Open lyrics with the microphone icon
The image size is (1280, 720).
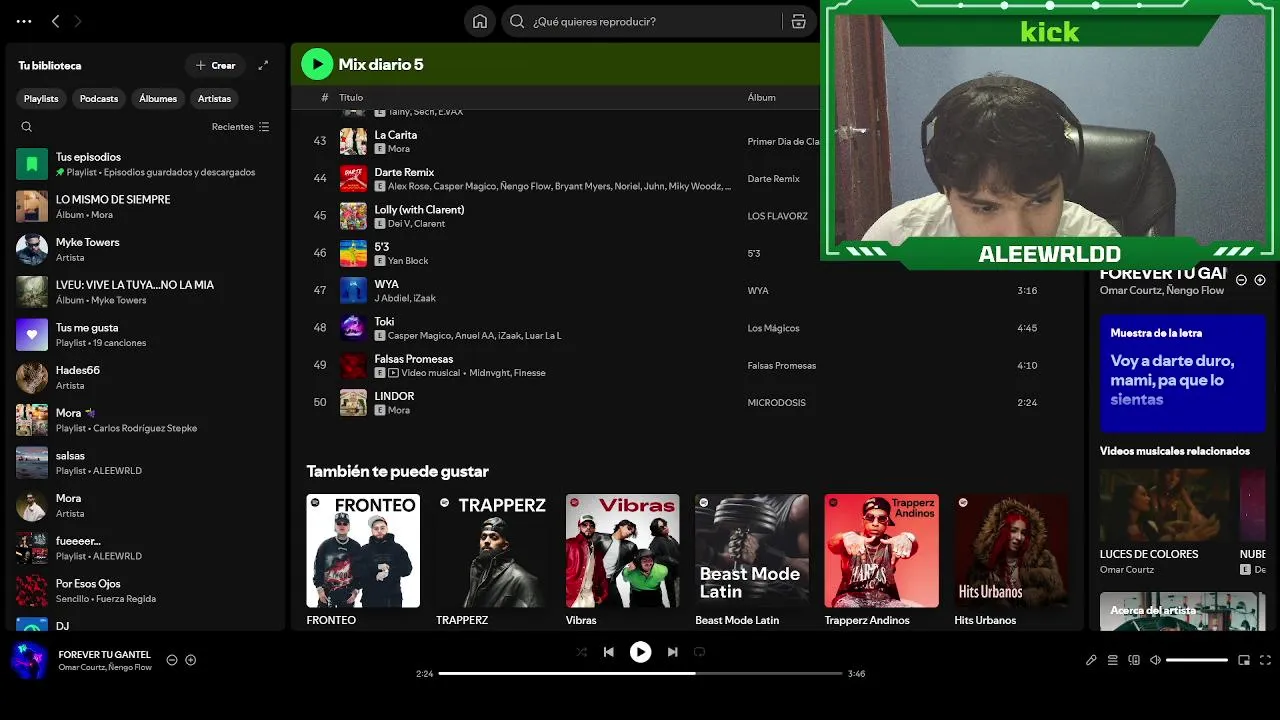tap(1091, 660)
